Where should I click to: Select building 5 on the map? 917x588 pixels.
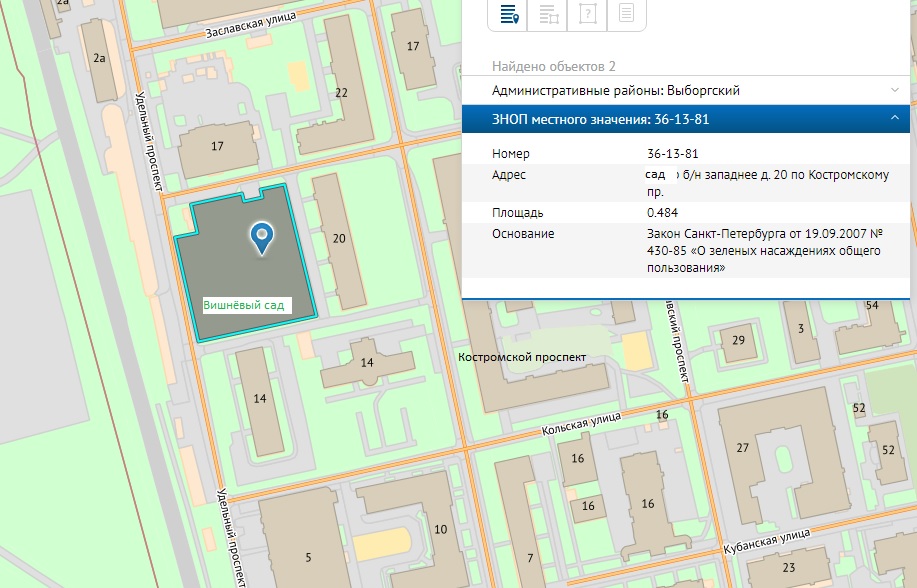[308, 556]
